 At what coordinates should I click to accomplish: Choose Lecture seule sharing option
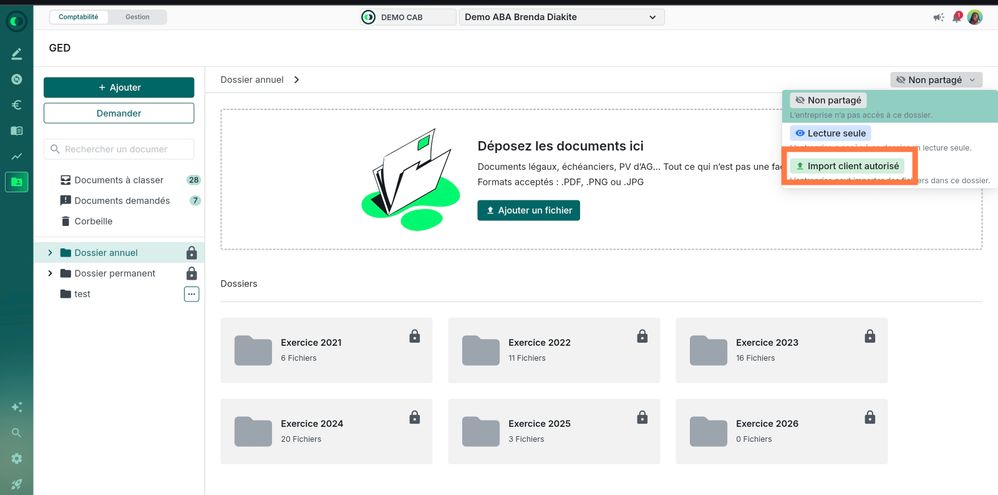click(x=830, y=134)
